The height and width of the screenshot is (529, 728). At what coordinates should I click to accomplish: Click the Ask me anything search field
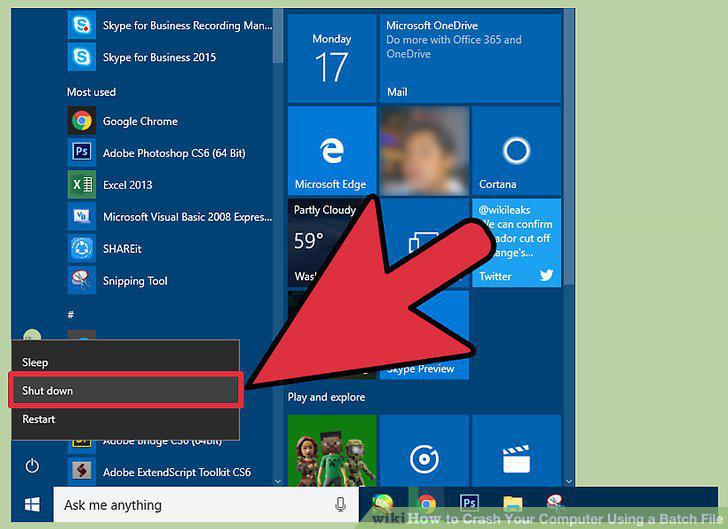206,504
